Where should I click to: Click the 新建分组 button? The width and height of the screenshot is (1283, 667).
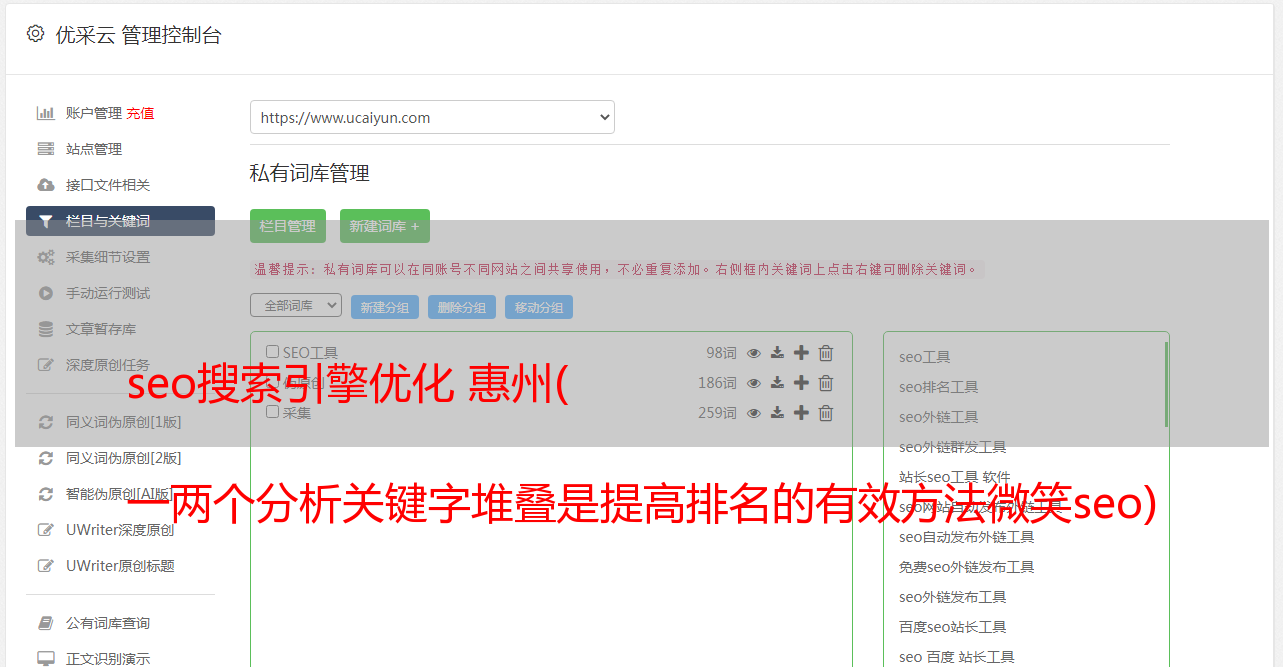pos(385,307)
